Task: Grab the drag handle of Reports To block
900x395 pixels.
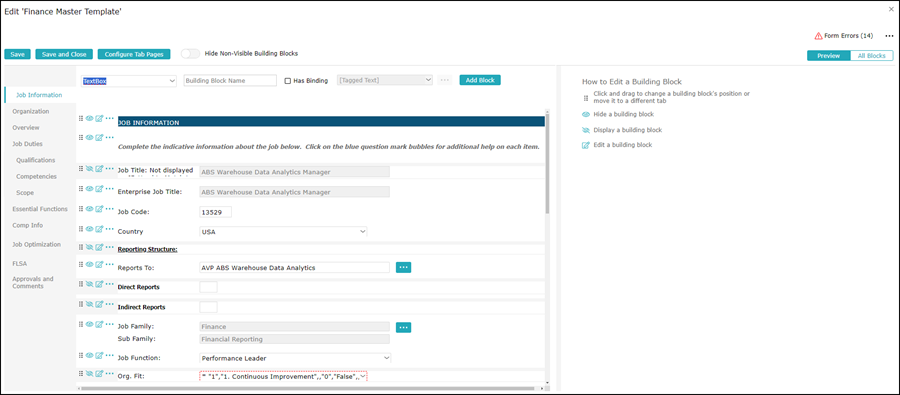Action: [x=81, y=264]
